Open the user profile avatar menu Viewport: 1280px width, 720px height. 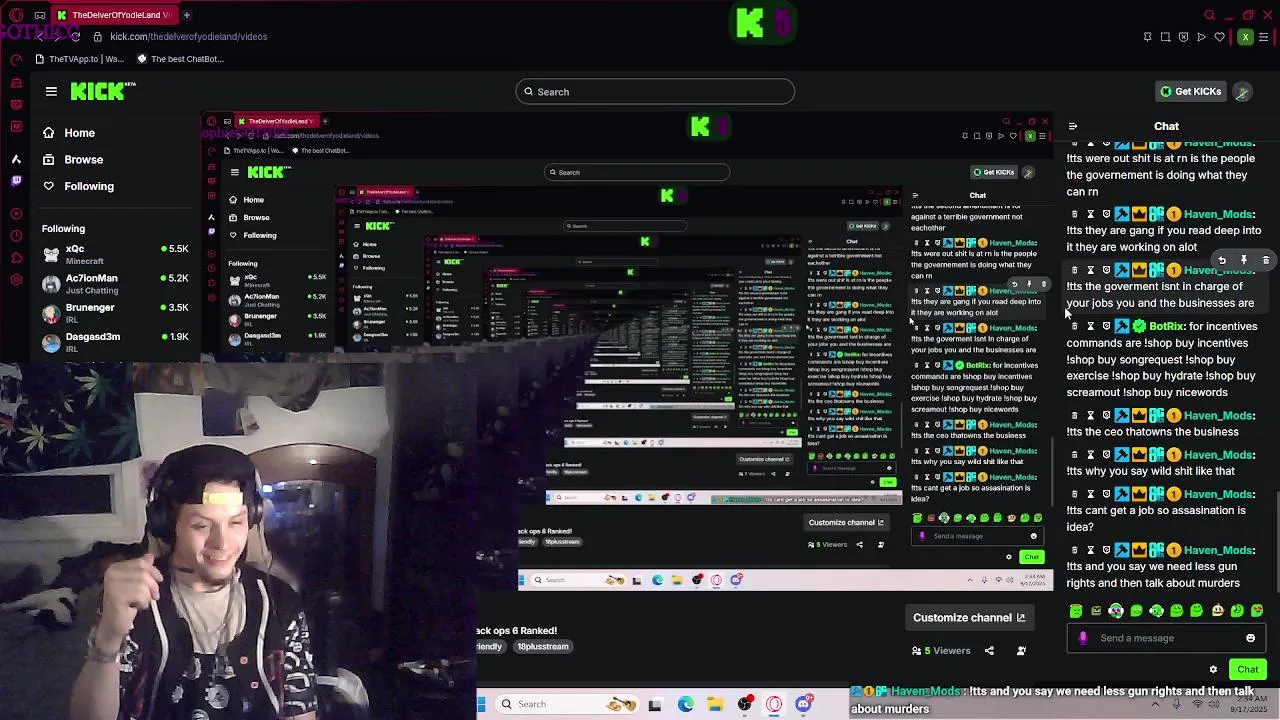1242,92
